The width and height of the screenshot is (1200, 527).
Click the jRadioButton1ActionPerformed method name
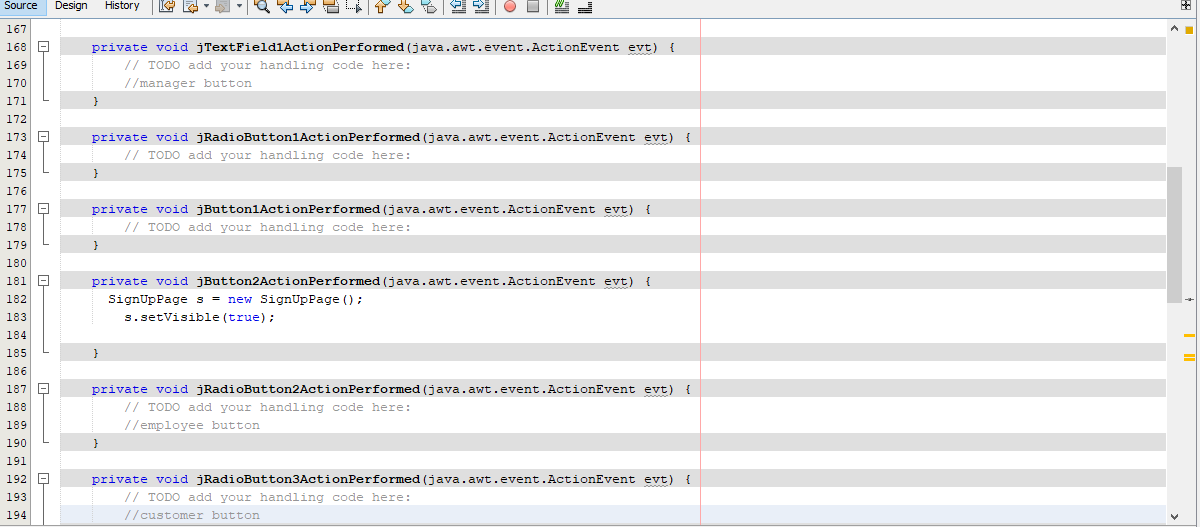coord(309,137)
